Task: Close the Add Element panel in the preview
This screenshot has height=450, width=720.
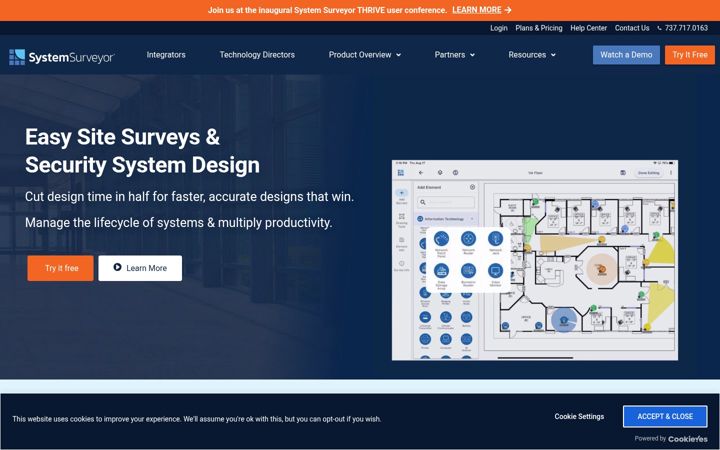Action: [x=472, y=187]
